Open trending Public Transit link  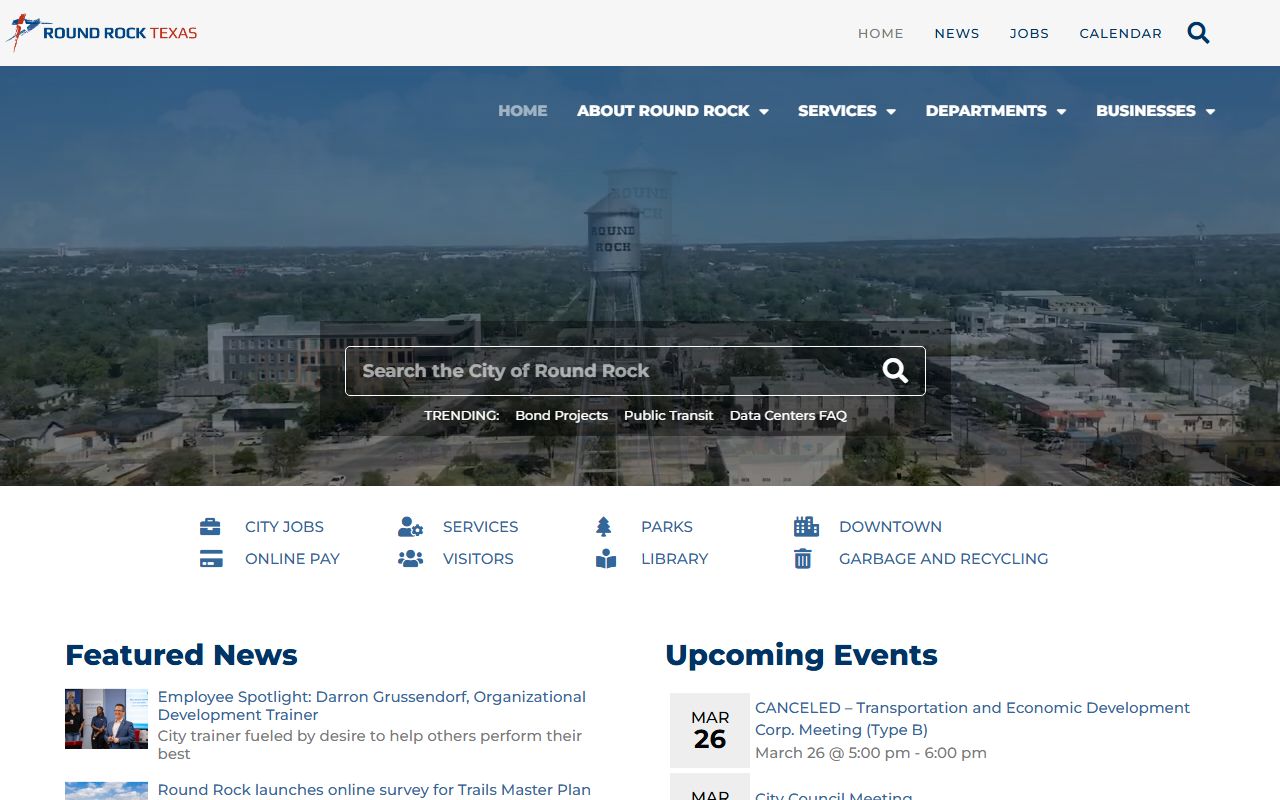click(x=669, y=415)
